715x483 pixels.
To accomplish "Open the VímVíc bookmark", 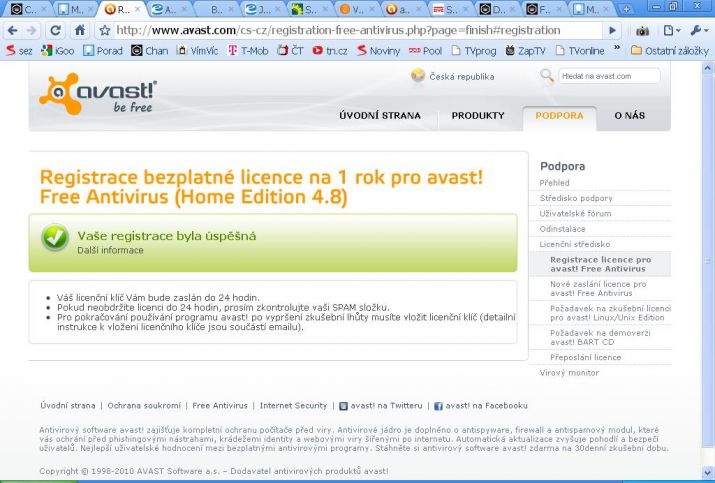I will 197,51.
